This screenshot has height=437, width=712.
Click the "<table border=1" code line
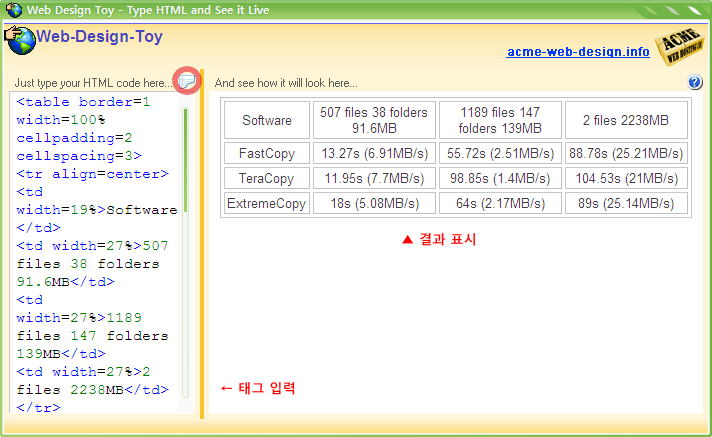pyautogui.click(x=84, y=102)
